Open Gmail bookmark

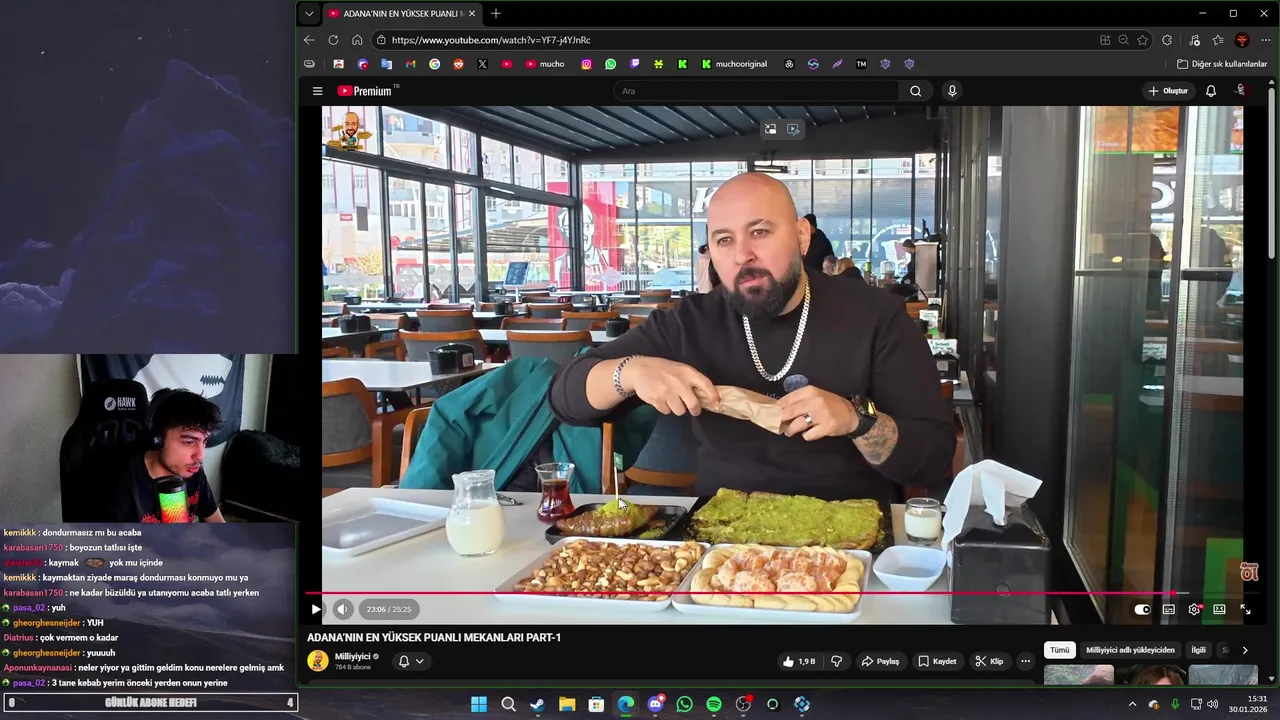click(410, 64)
